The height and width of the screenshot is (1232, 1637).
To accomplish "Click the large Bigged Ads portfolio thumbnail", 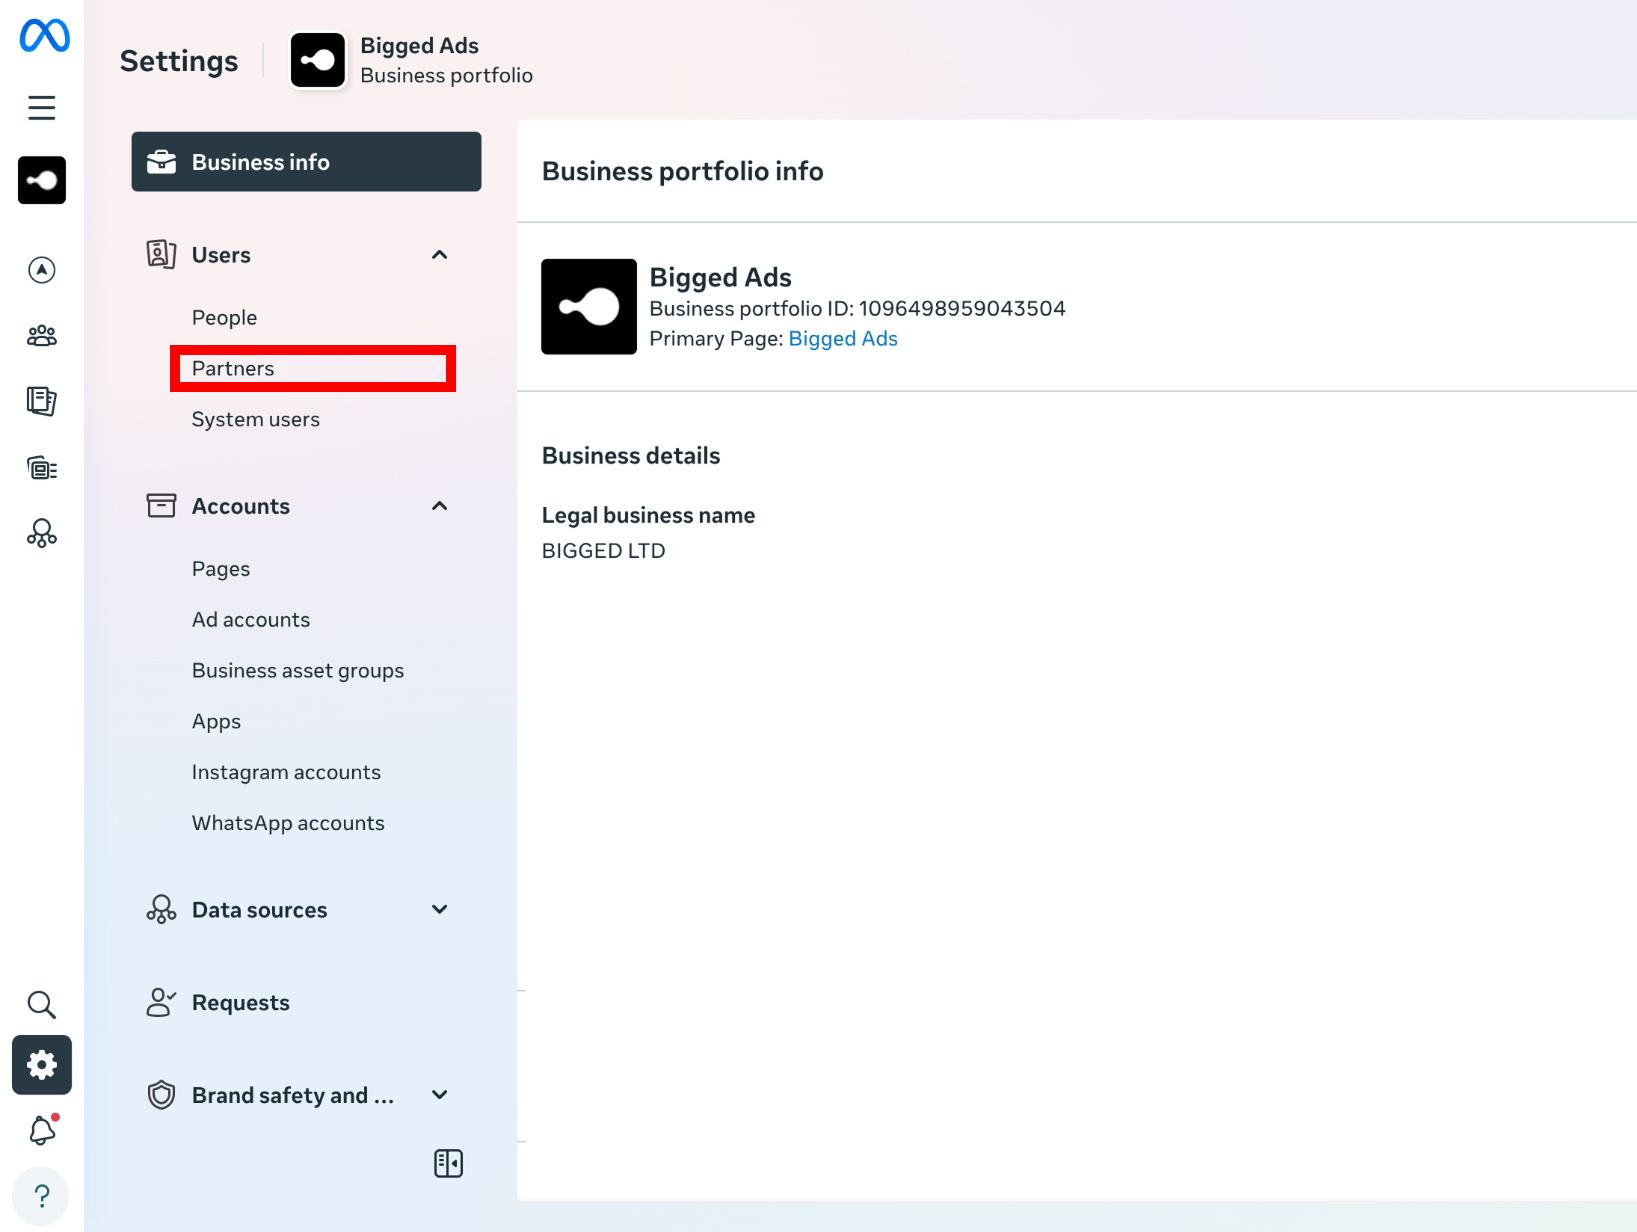I will [x=589, y=307].
